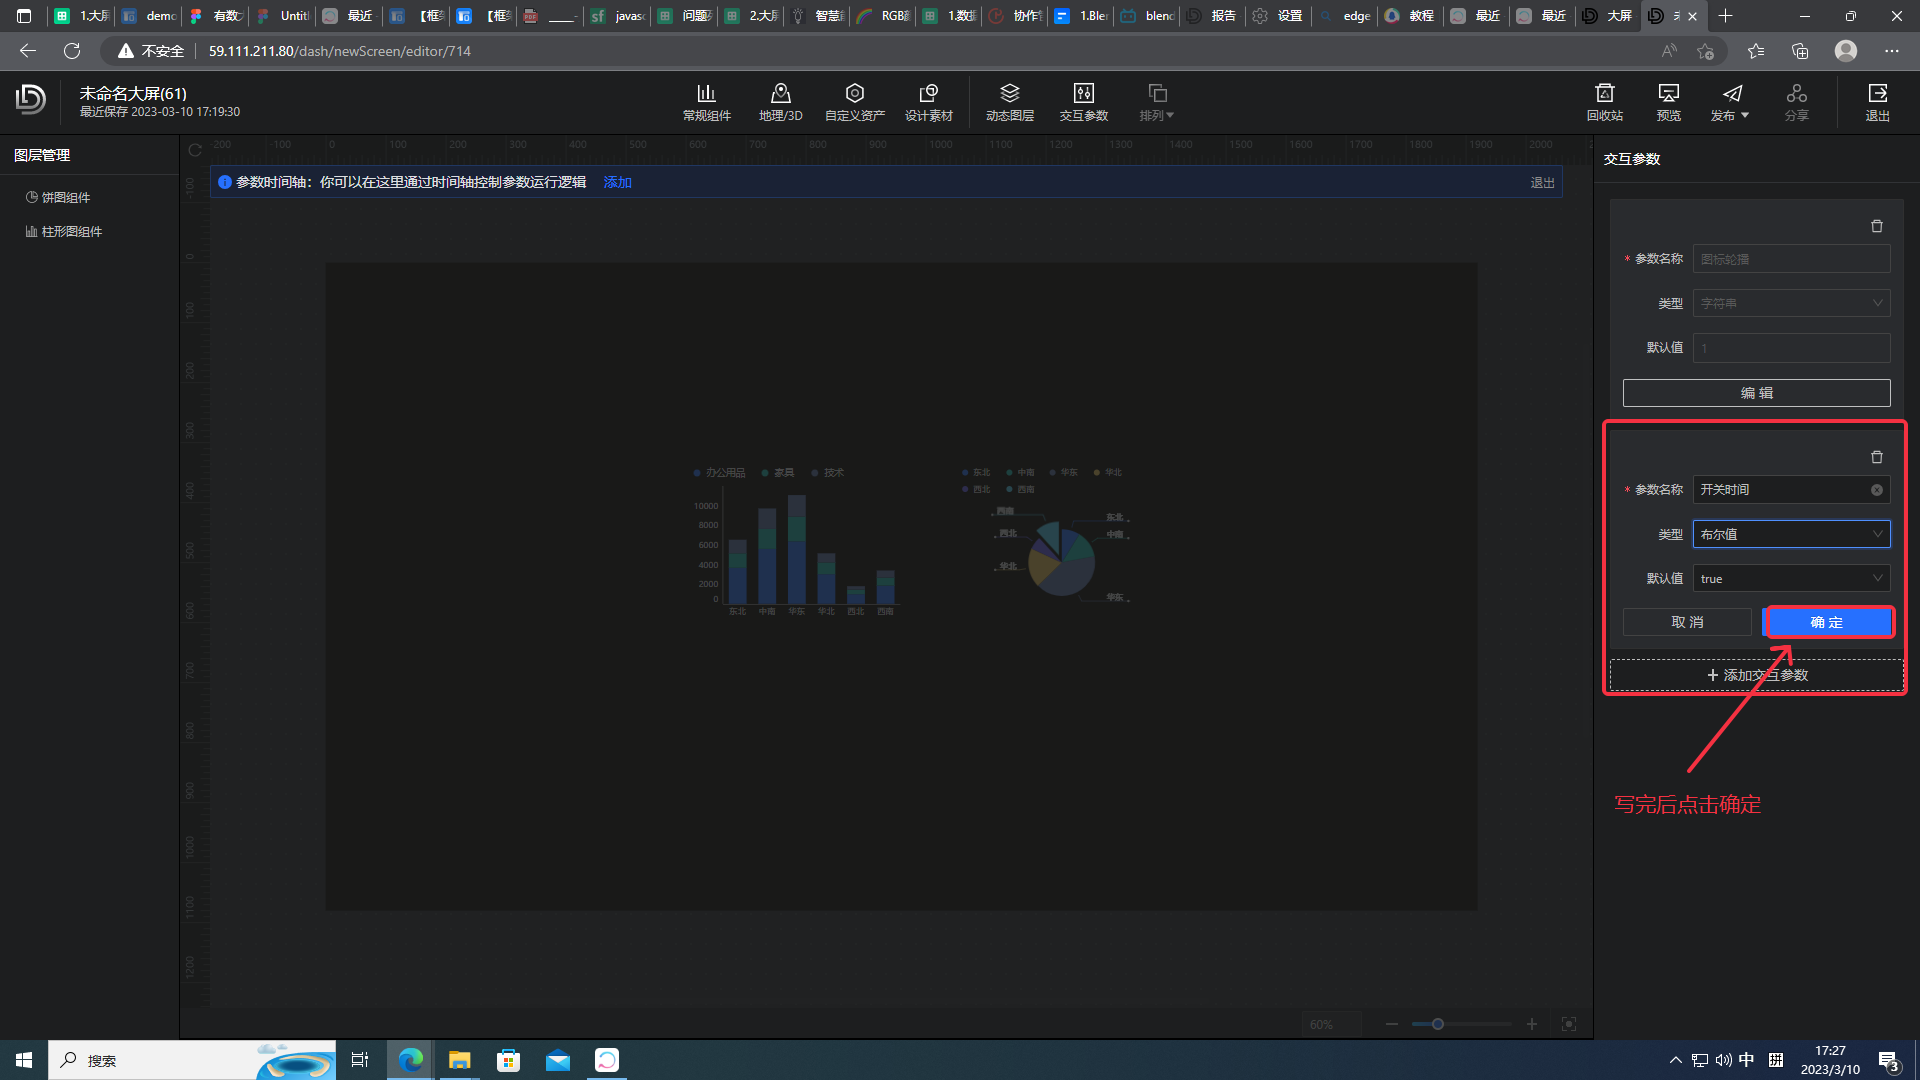Click the 编辑 button

1756,393
